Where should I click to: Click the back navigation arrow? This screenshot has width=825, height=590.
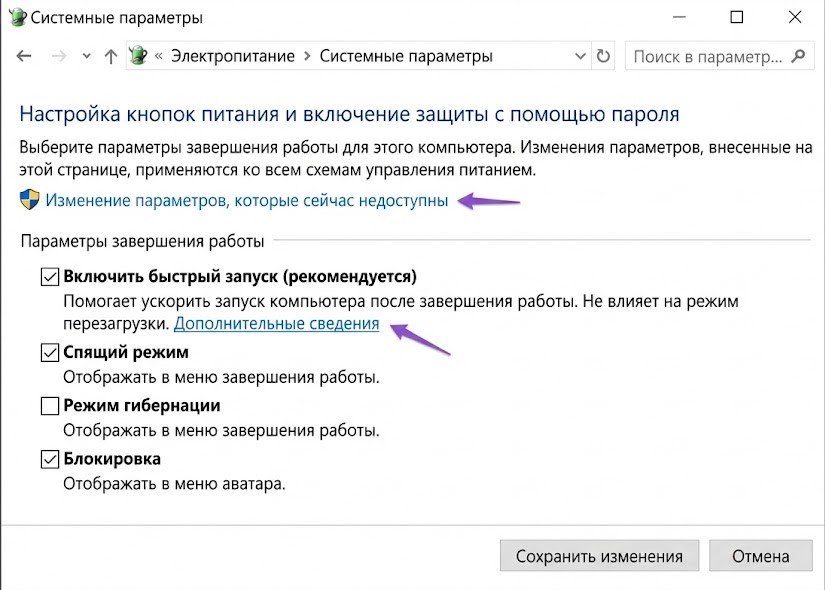22,56
